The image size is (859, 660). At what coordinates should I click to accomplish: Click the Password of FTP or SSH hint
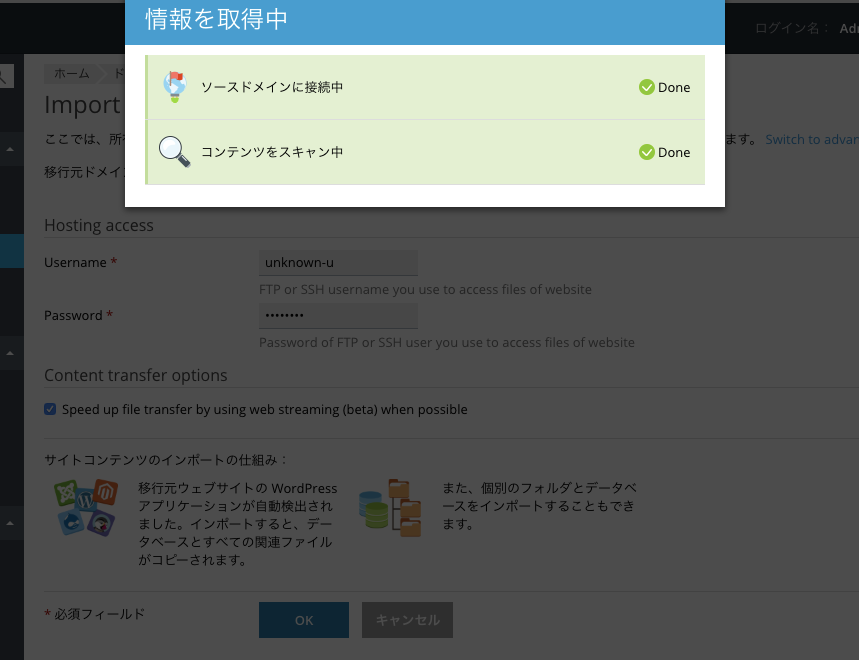(446, 342)
